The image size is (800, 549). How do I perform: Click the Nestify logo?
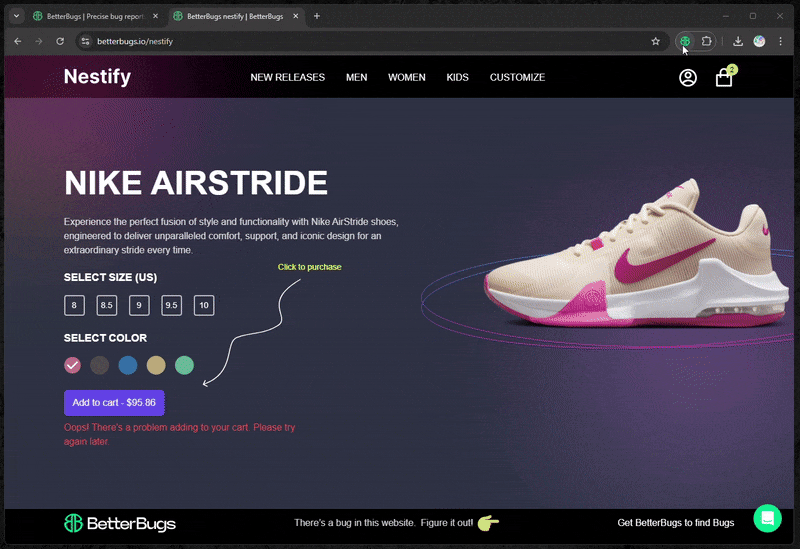[x=97, y=77]
